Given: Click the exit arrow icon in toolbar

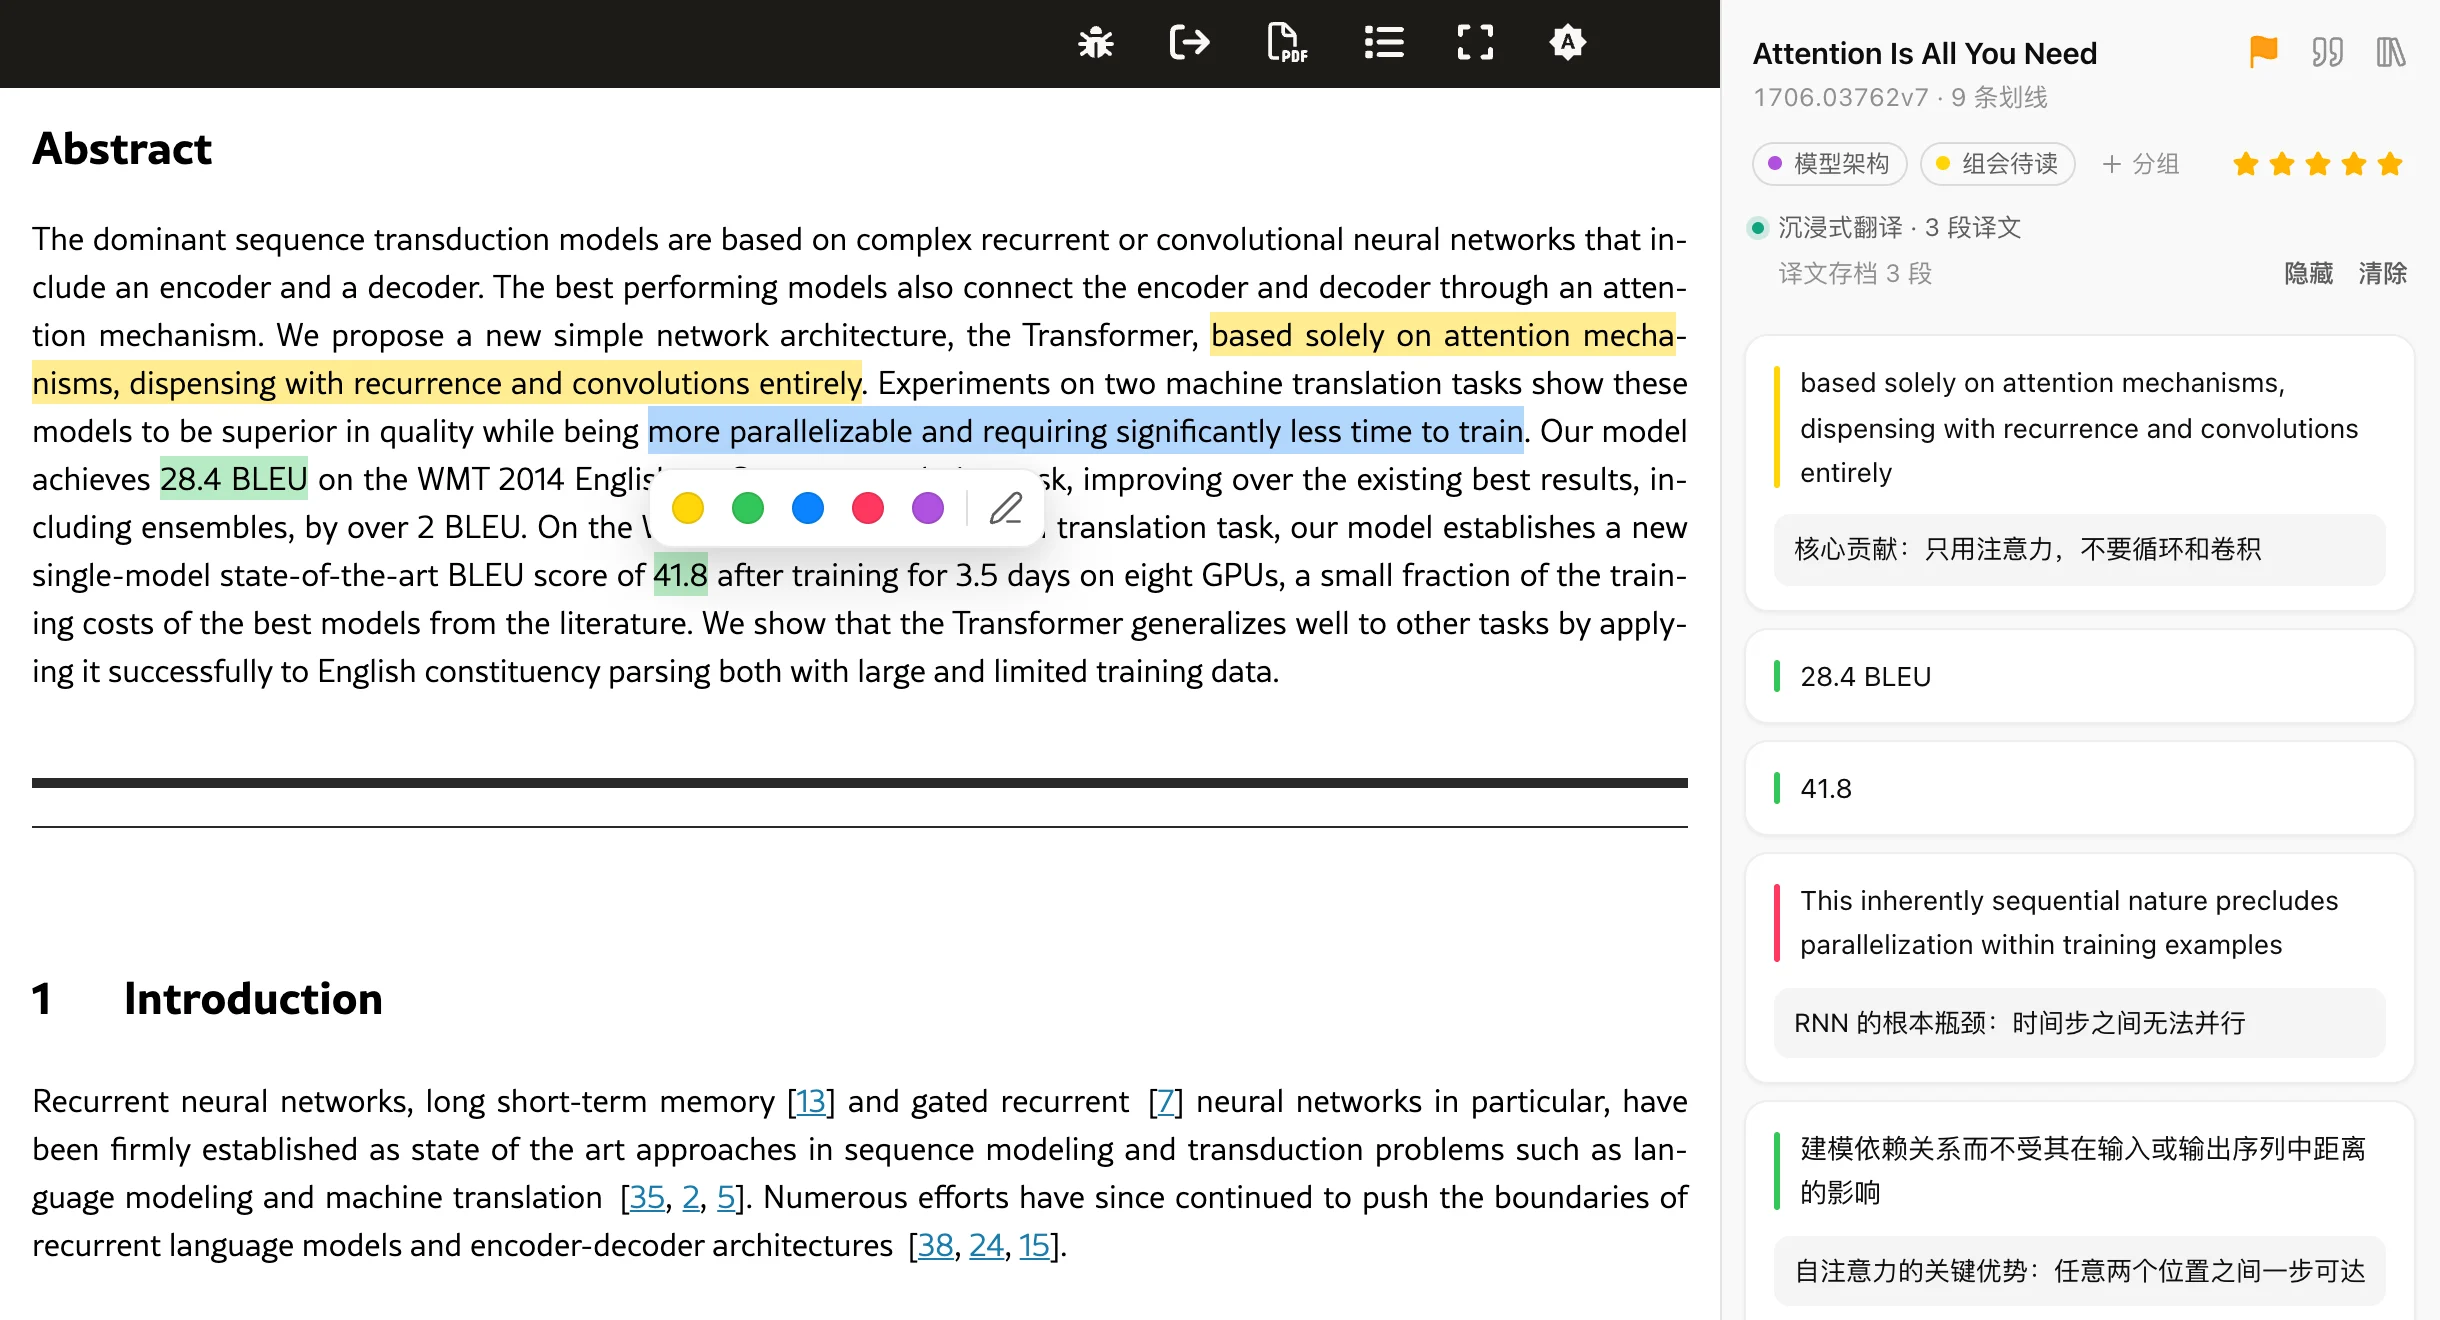Looking at the screenshot, I should pos(1189,43).
